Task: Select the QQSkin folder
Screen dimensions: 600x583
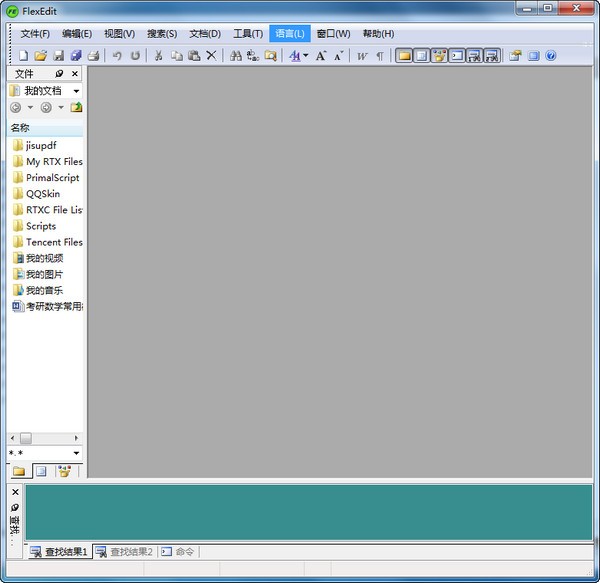Action: (x=36, y=194)
